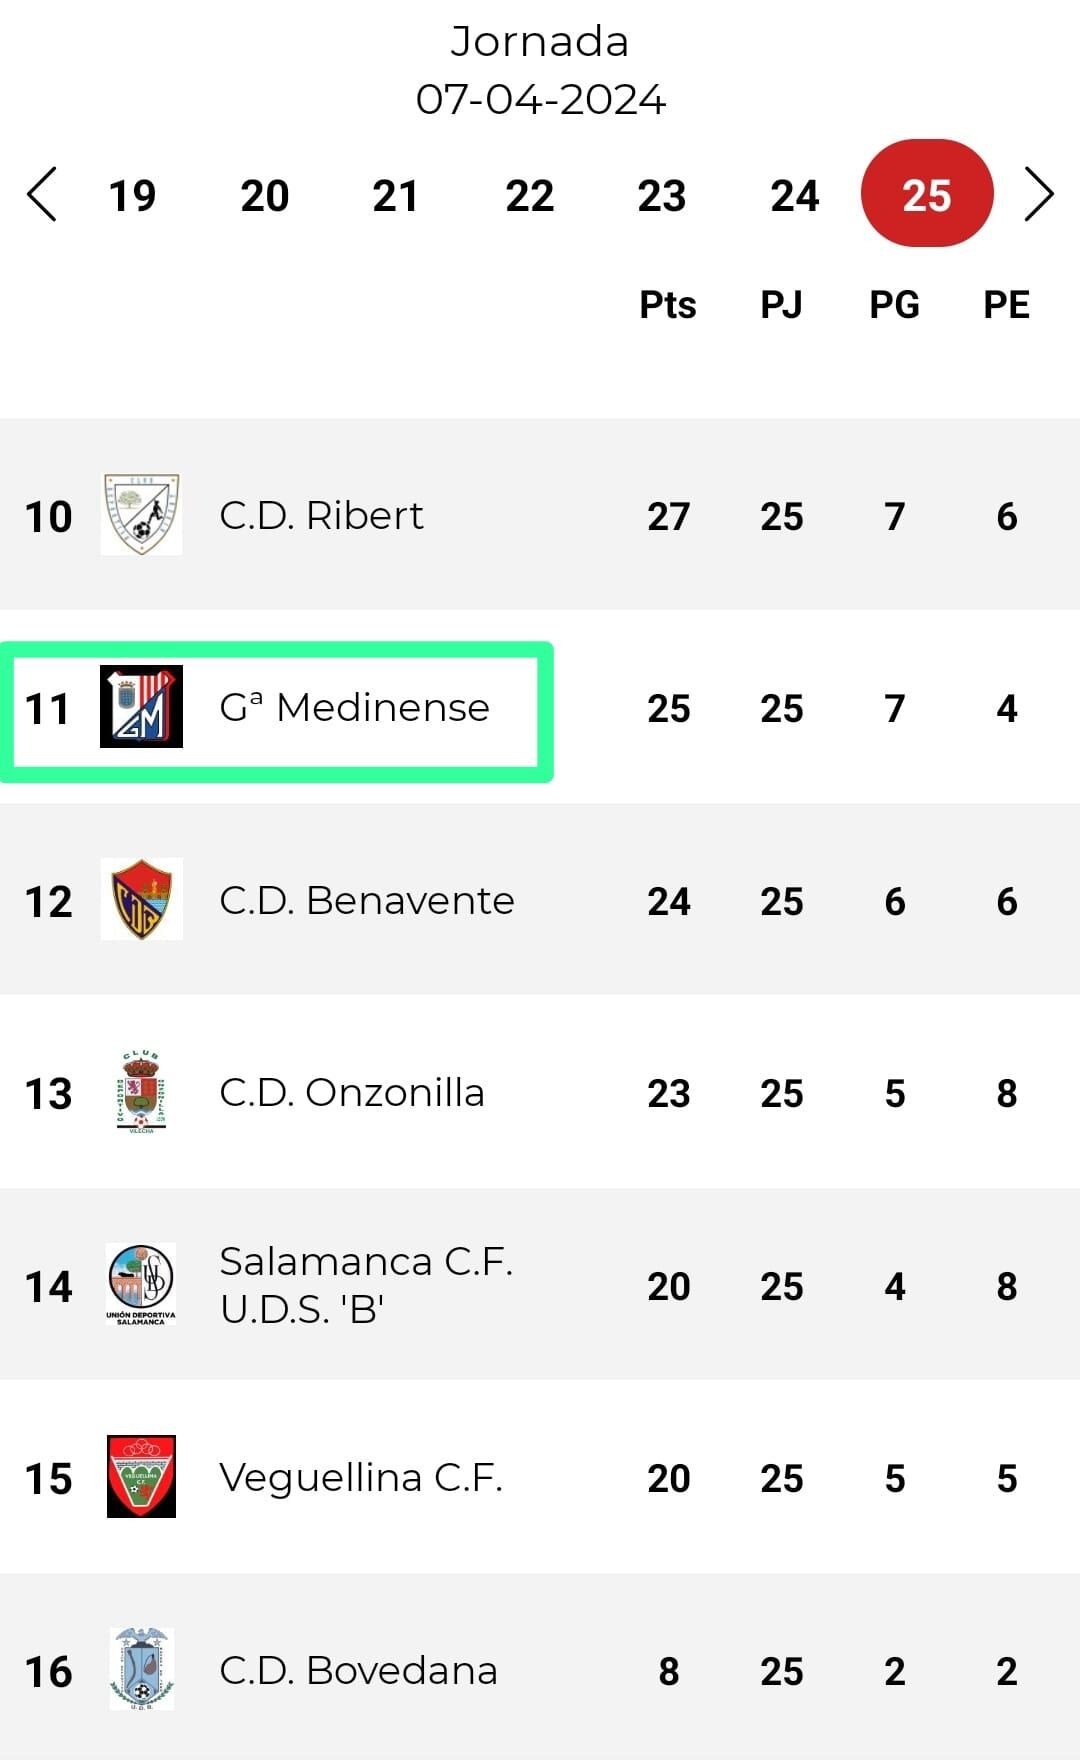Click the Gª Medinense club badge
This screenshot has height=1760, width=1080.
click(x=141, y=706)
